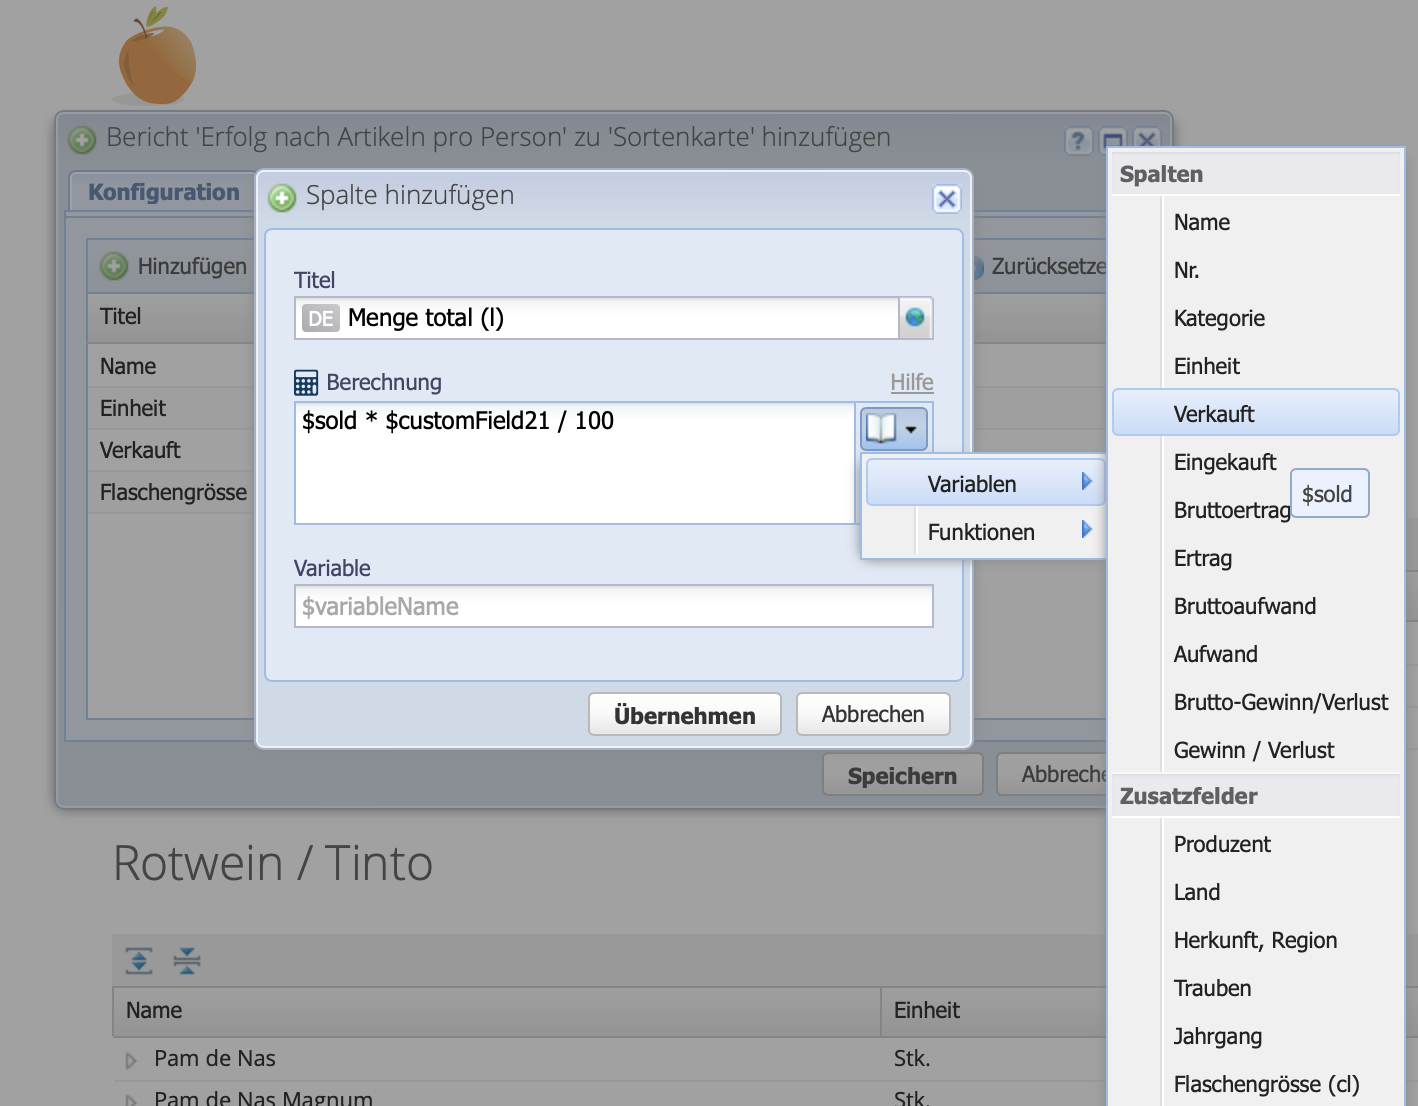
Task: Confirm with the Übernehmen button
Action: point(684,714)
